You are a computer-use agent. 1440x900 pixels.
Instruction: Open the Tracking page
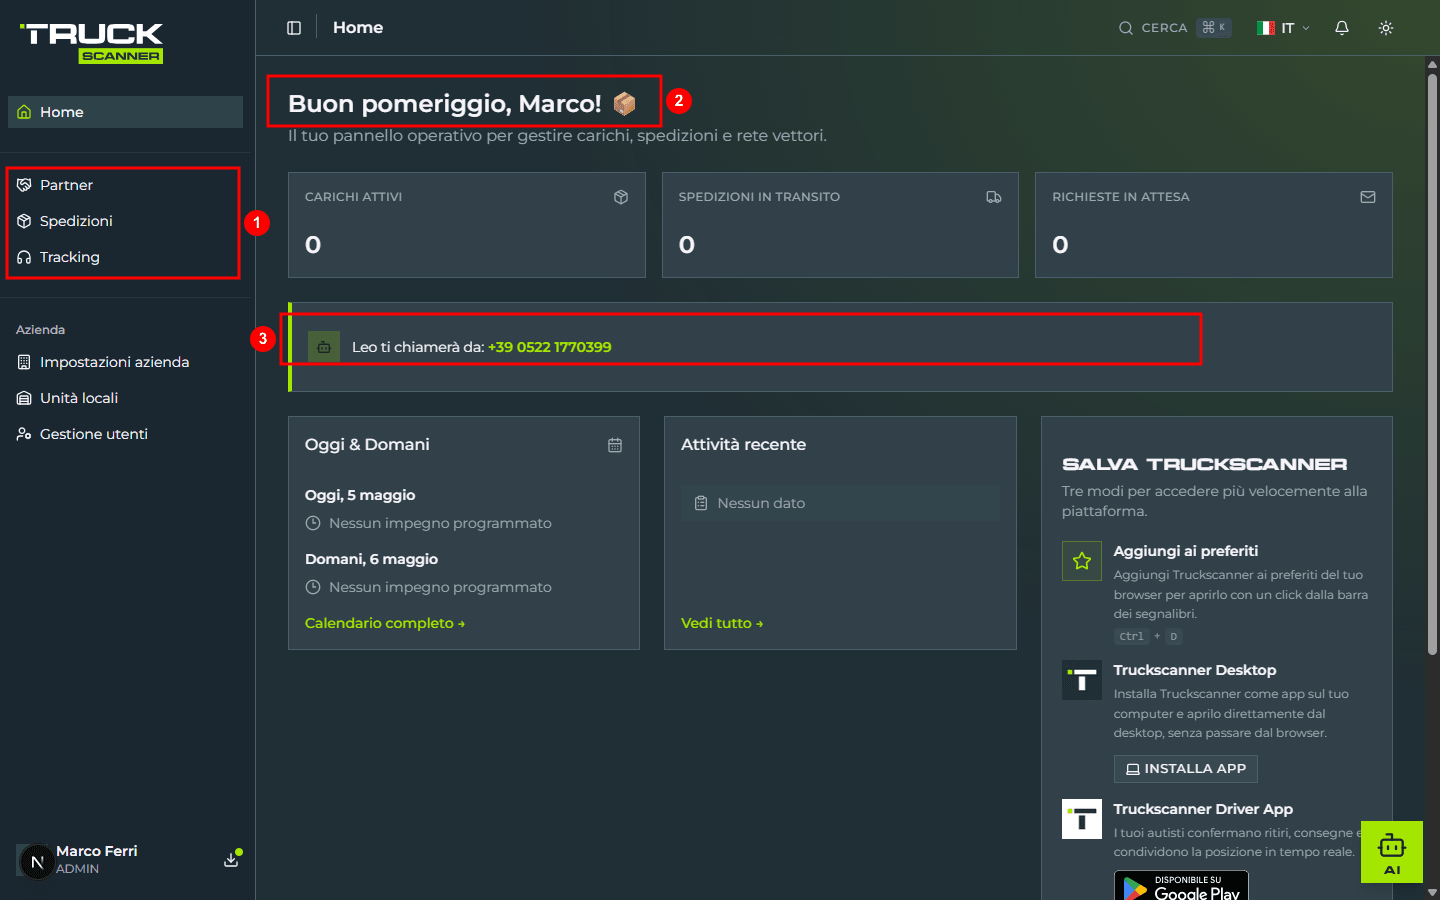[x=125, y=257]
